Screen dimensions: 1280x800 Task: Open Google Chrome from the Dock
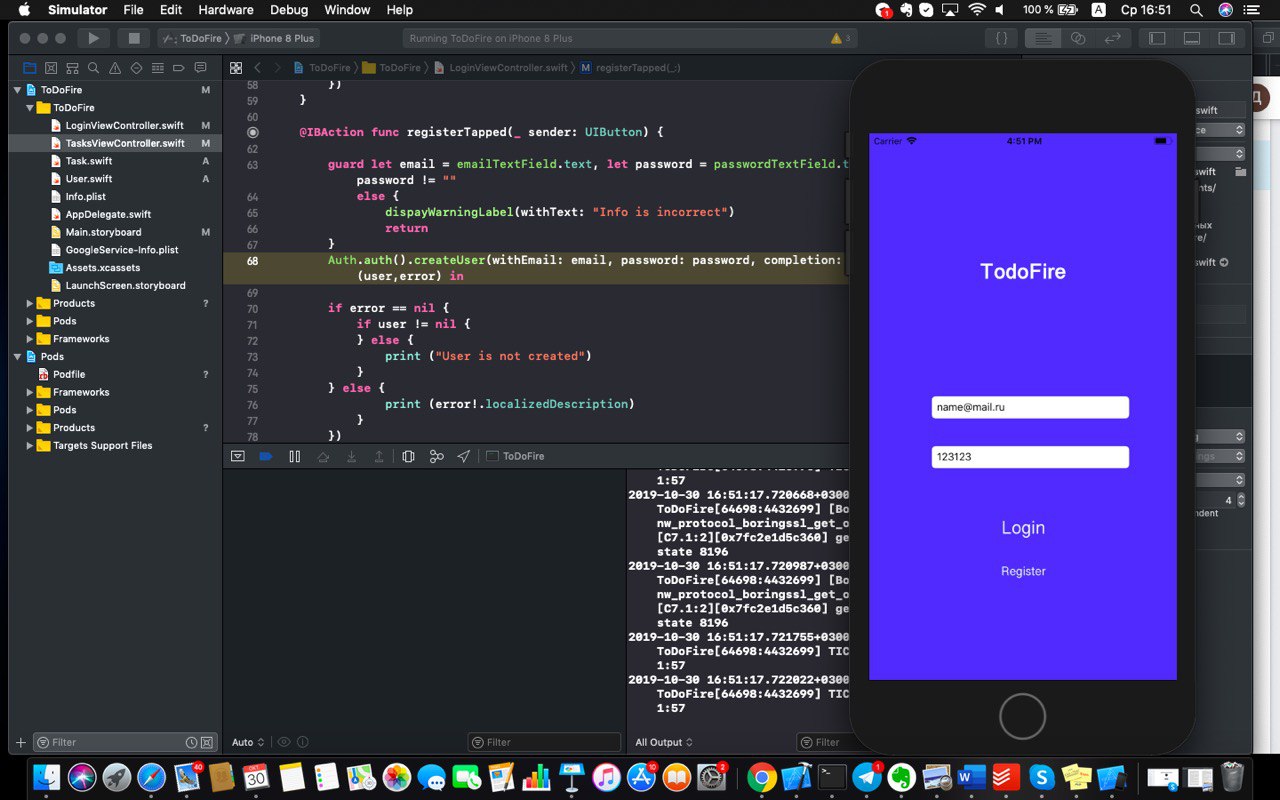(762, 777)
